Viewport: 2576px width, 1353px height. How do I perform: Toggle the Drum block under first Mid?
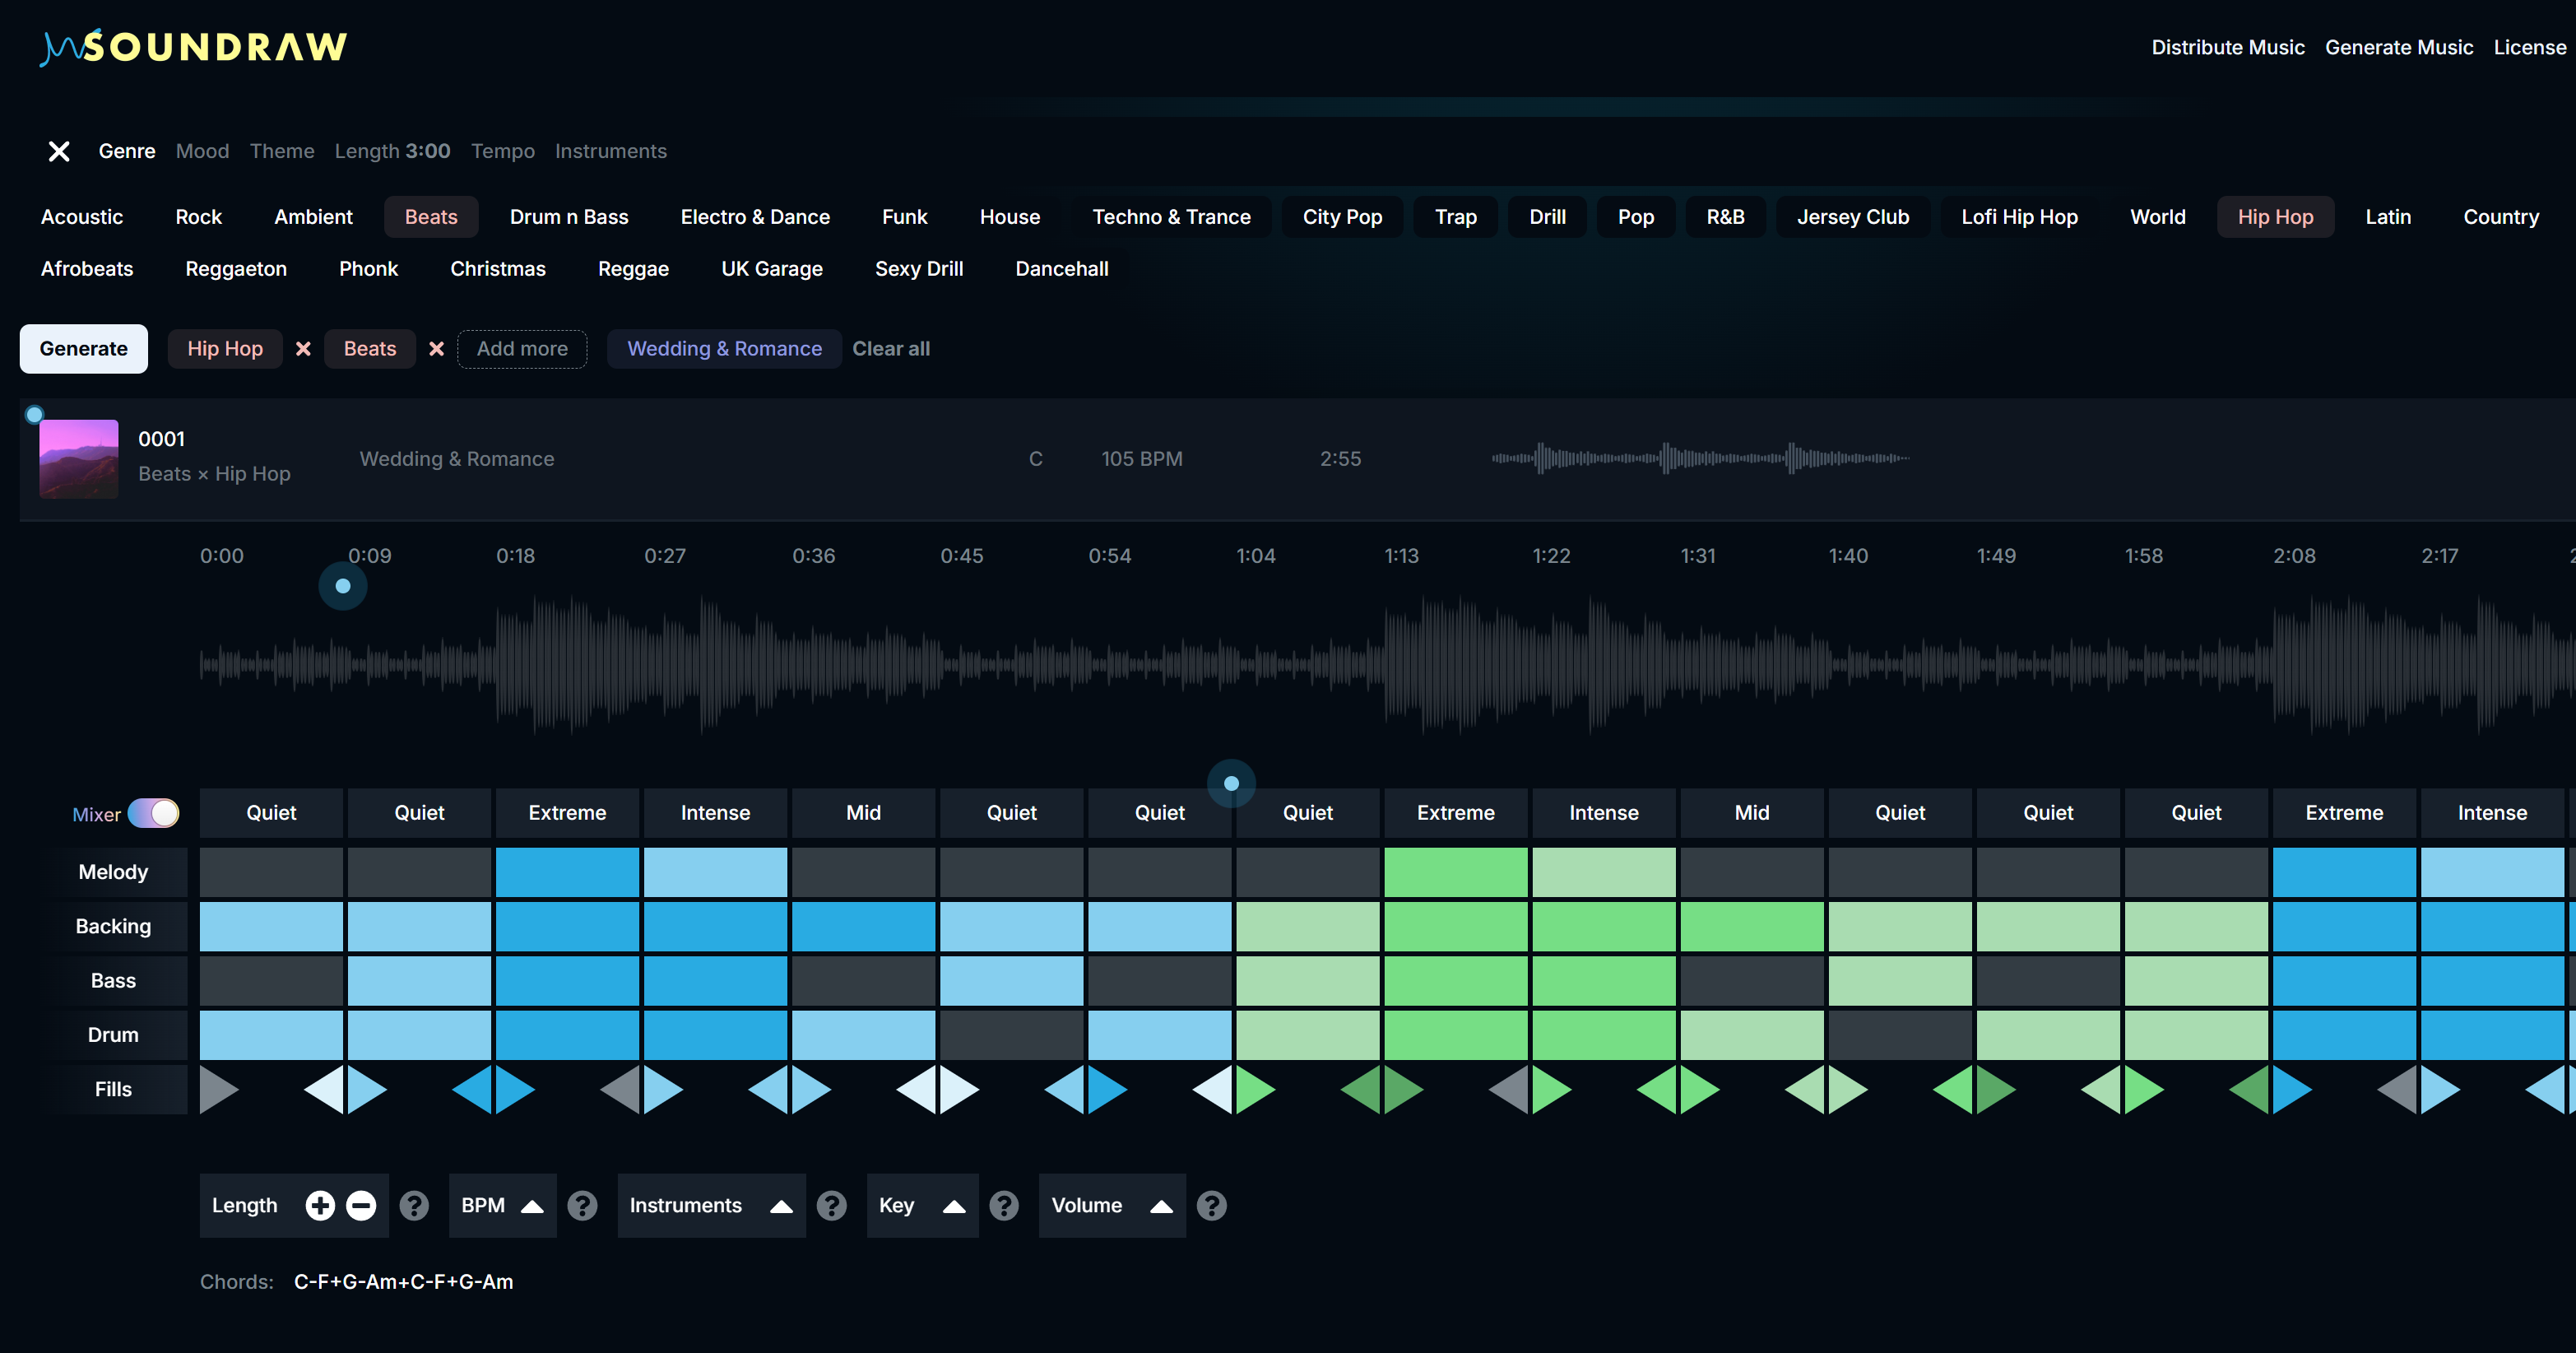coord(863,1035)
